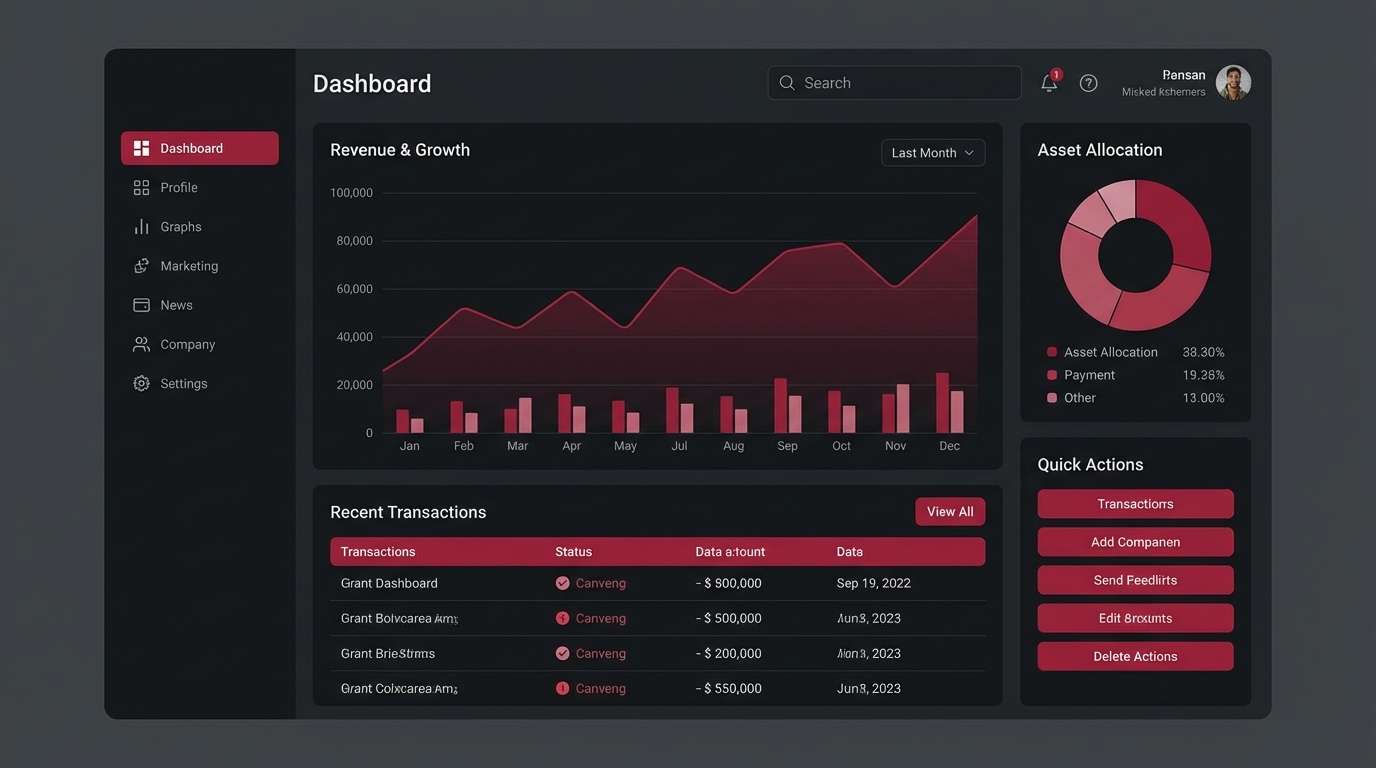Viewport: 1376px width, 768px height.
Task: Select the Dashboard grid icon in sidebar
Action: click(141, 147)
